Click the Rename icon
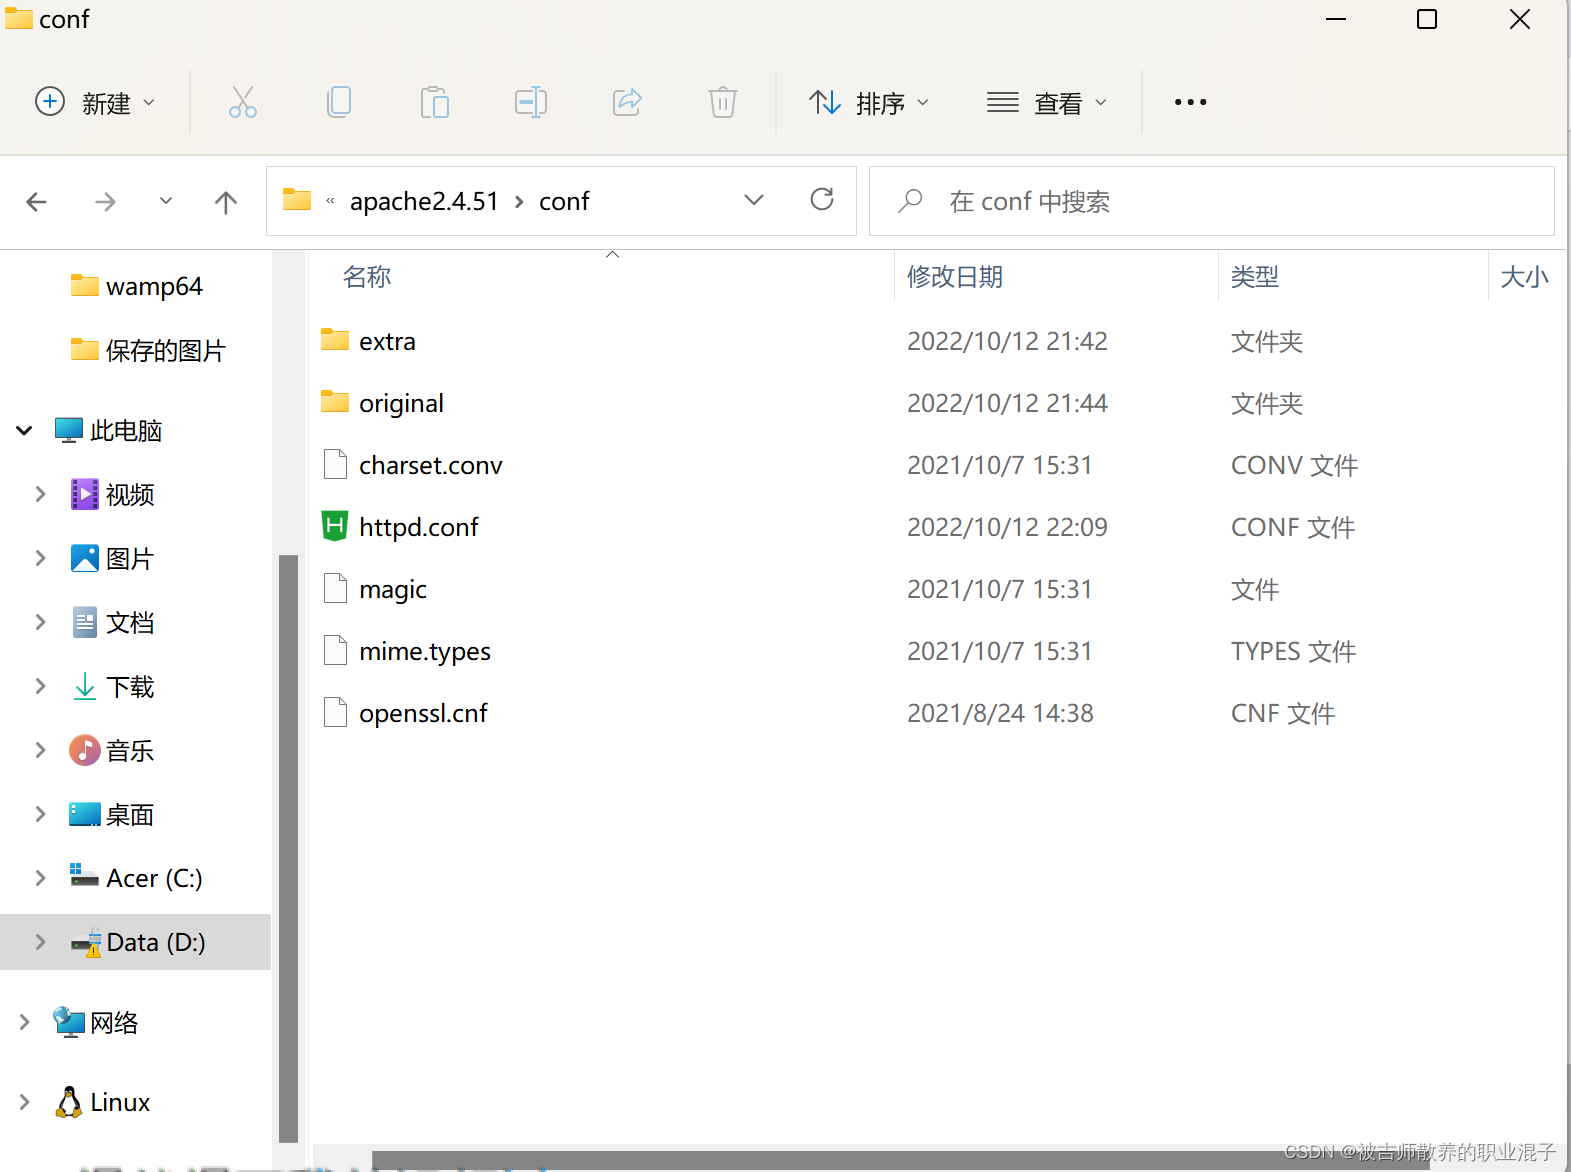1571x1172 pixels. (x=531, y=102)
